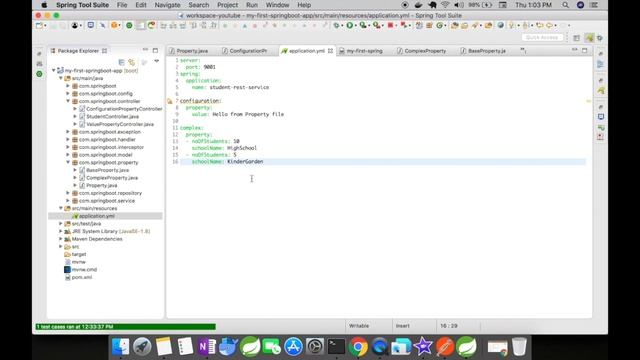Select mvnw.cmd in Package Explorer

84,269
